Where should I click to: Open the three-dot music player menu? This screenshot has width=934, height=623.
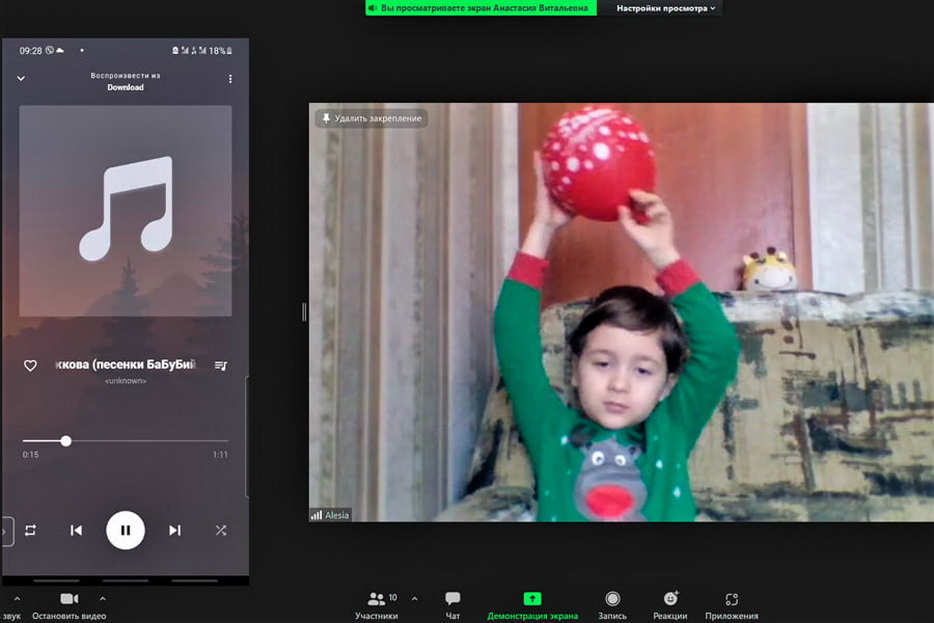230,79
